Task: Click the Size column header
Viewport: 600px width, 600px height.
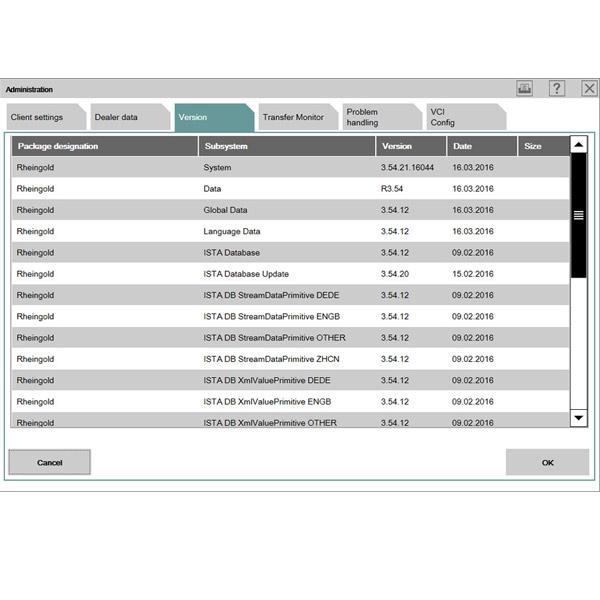Action: (x=544, y=146)
